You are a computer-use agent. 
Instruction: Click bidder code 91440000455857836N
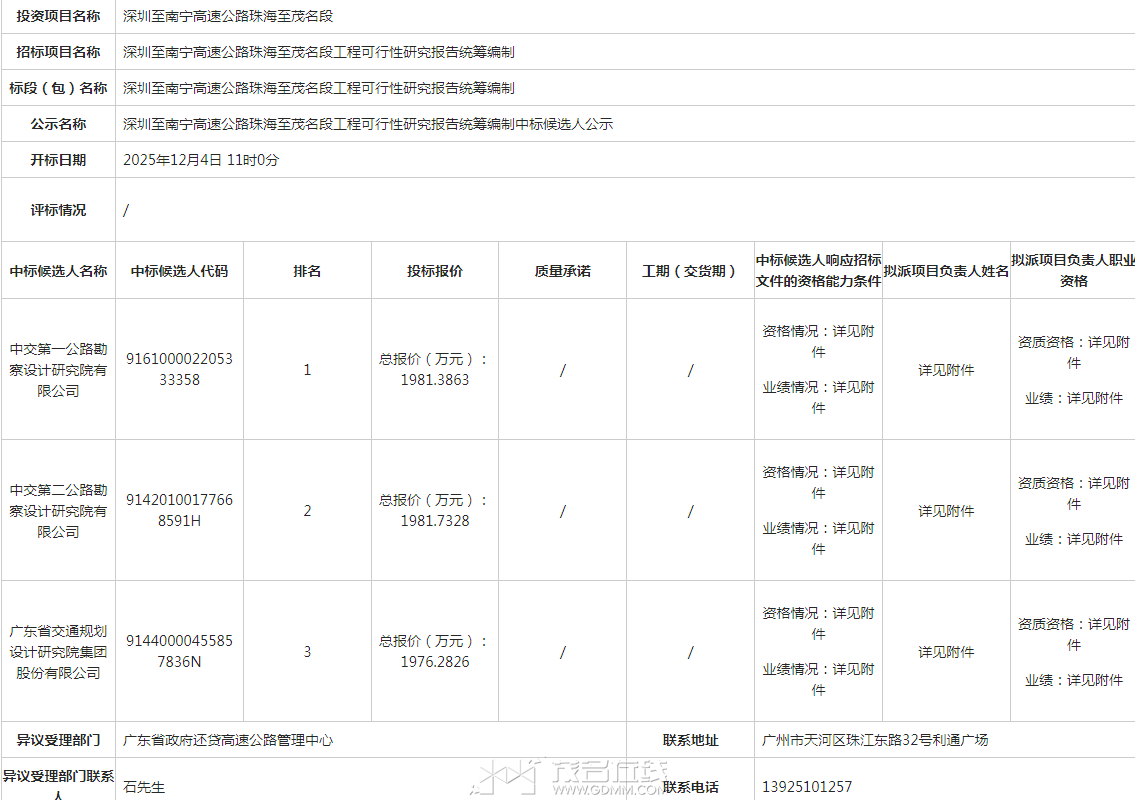179,652
